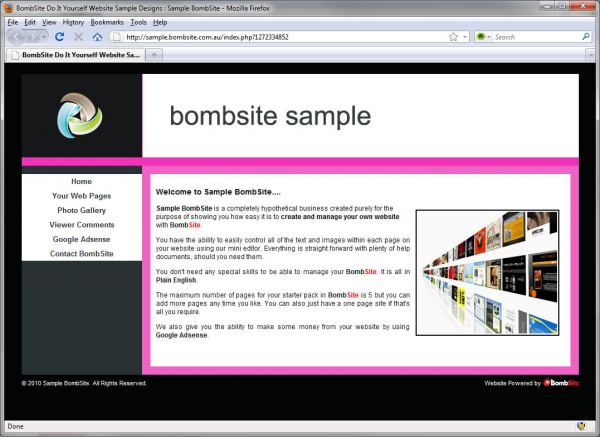The width and height of the screenshot is (600, 437).
Task: Open the Tools menu
Action: 138,22
